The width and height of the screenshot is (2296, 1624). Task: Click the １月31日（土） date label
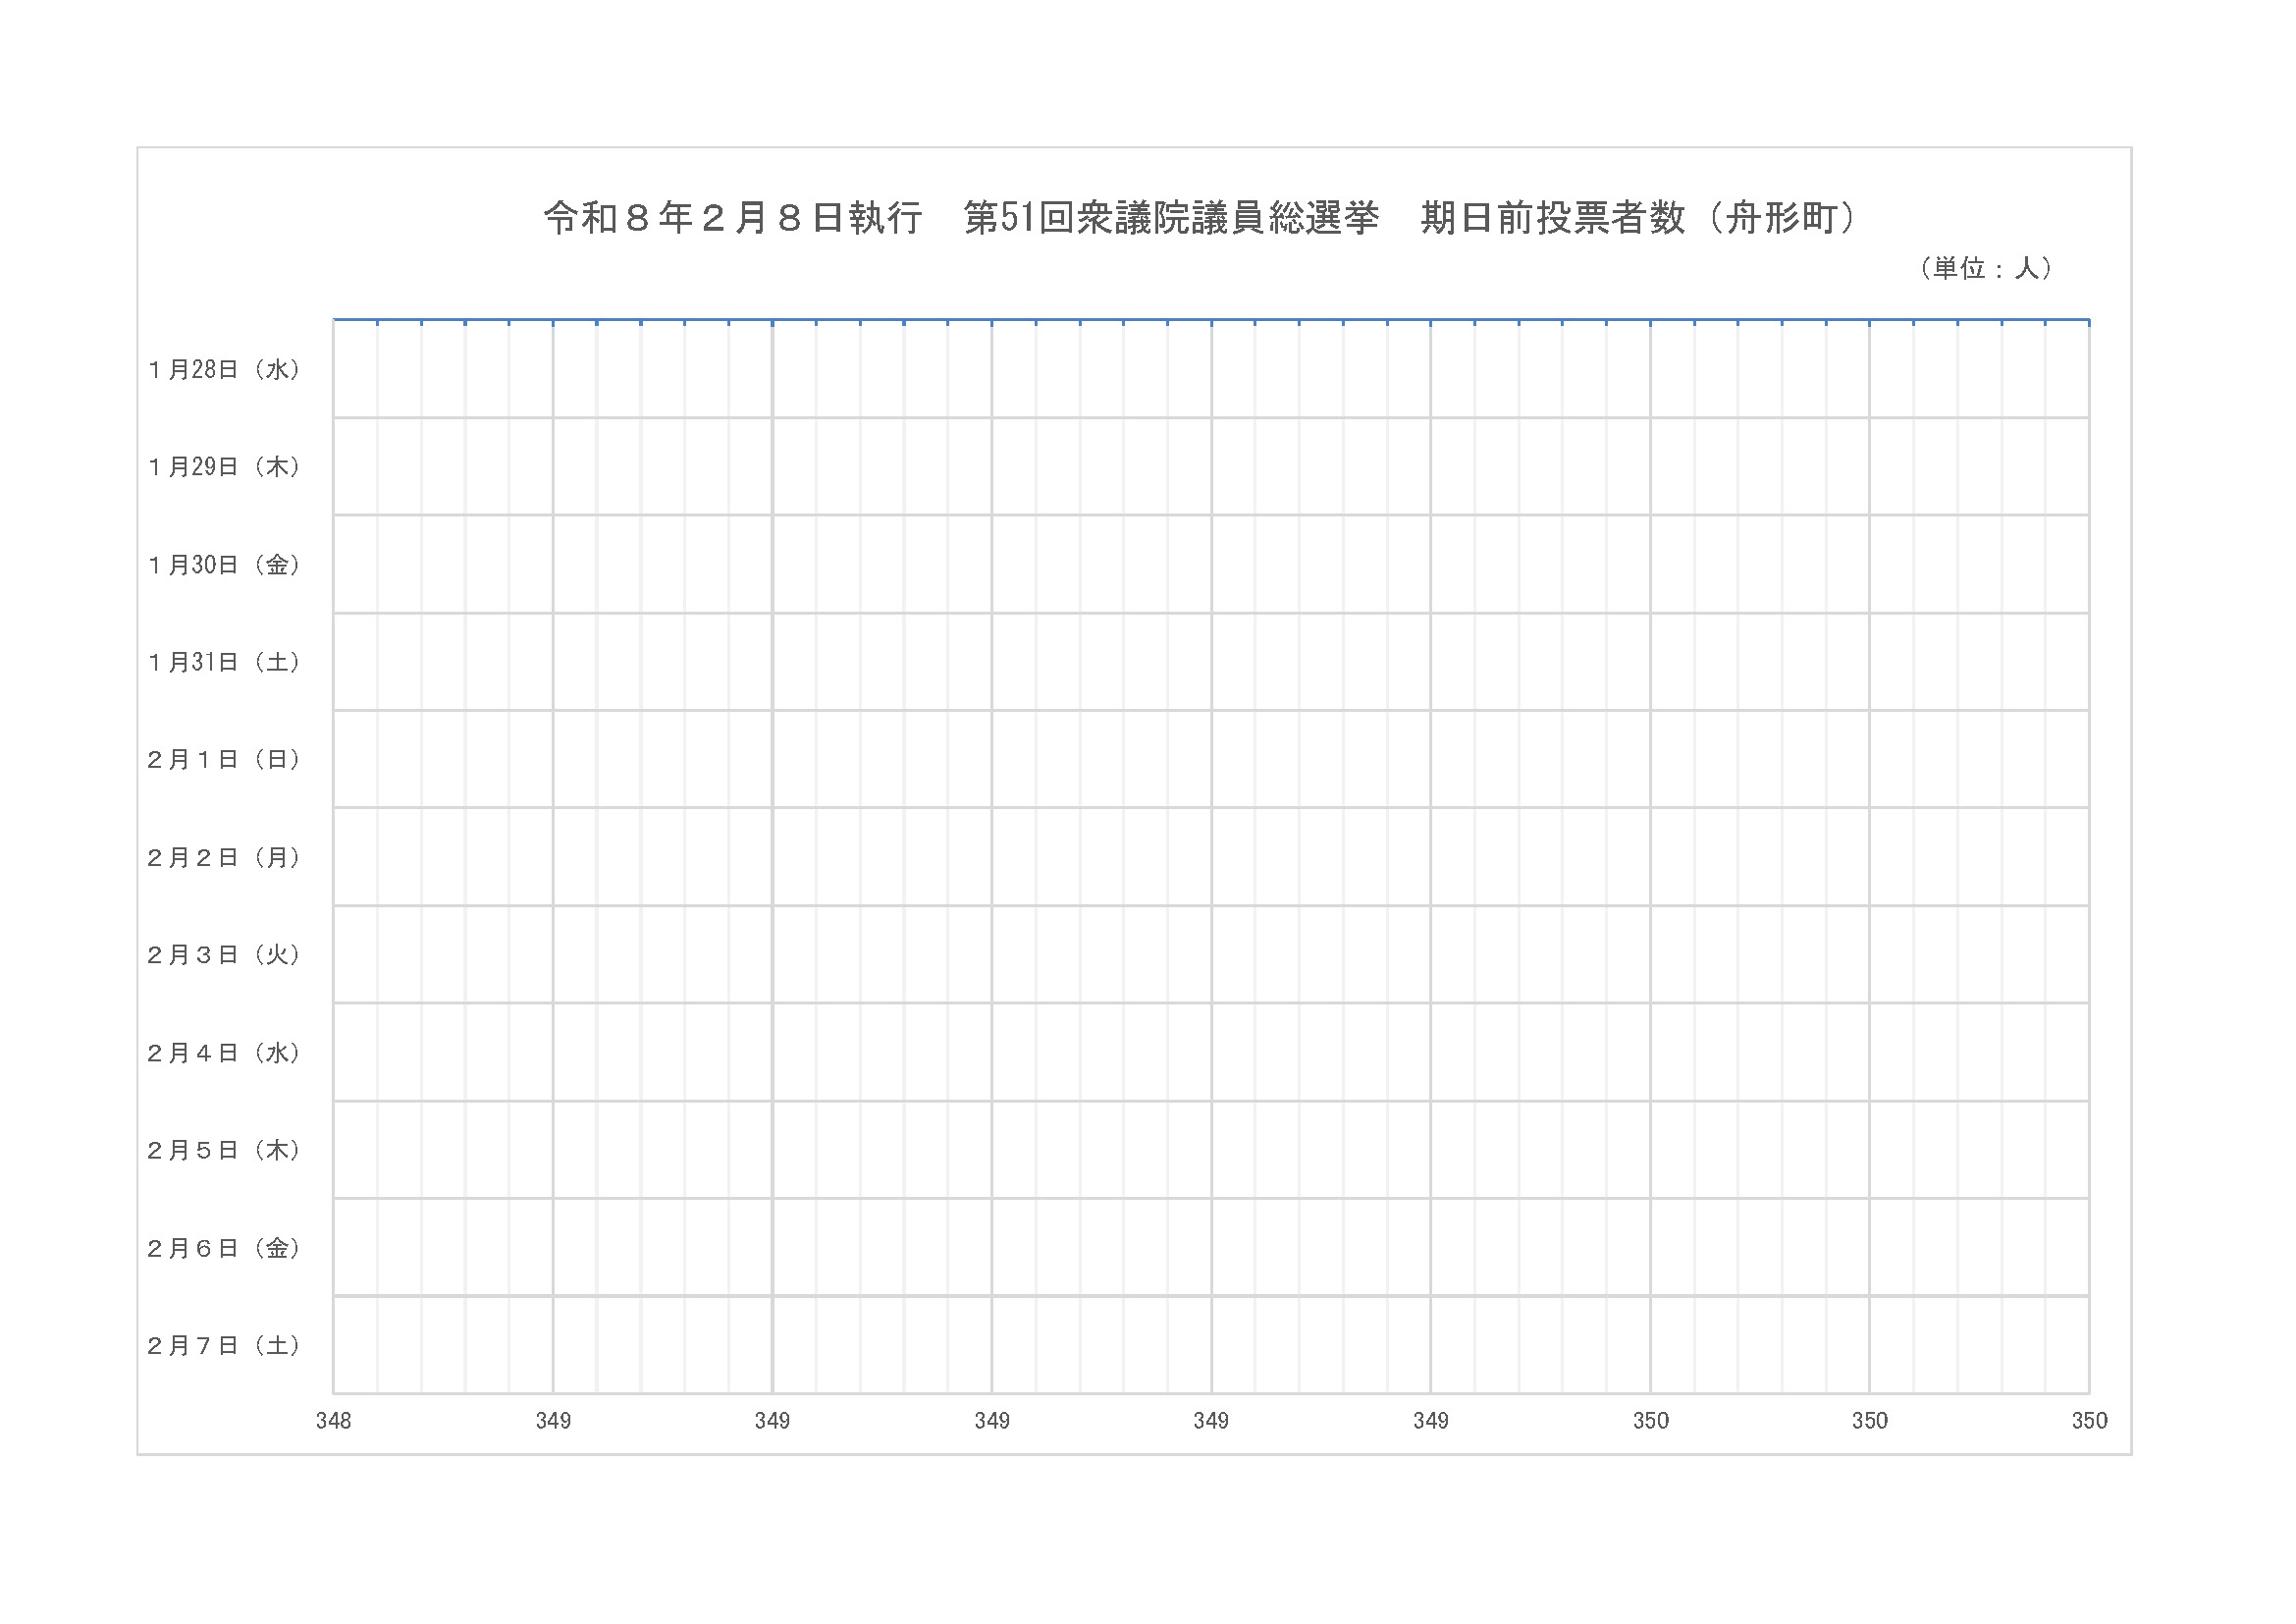pyautogui.click(x=224, y=662)
